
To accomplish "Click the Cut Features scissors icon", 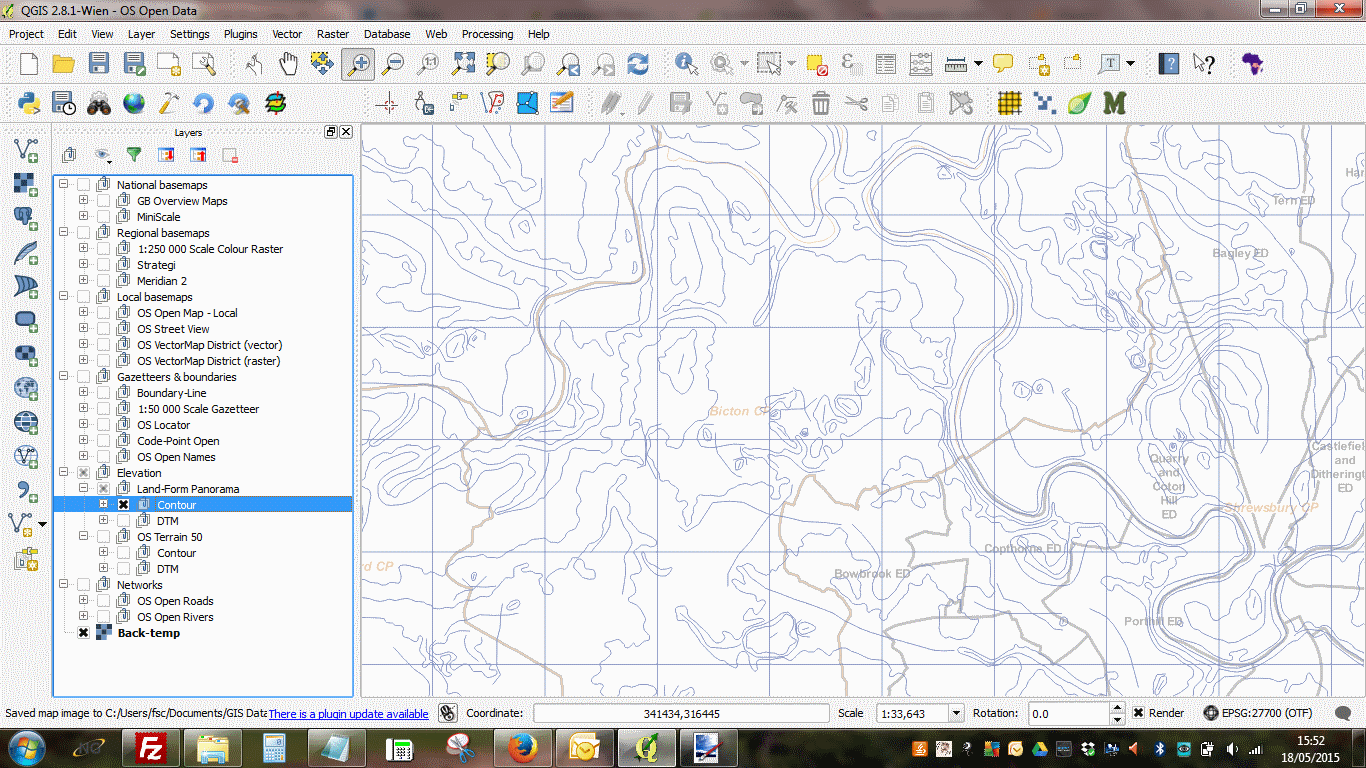I will (x=856, y=102).
